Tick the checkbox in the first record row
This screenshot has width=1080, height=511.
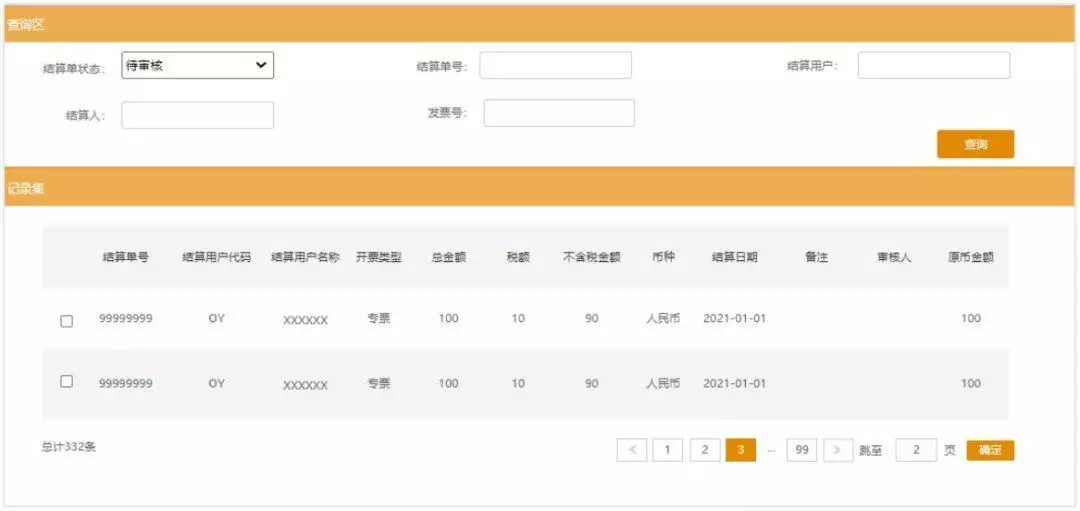click(x=67, y=321)
